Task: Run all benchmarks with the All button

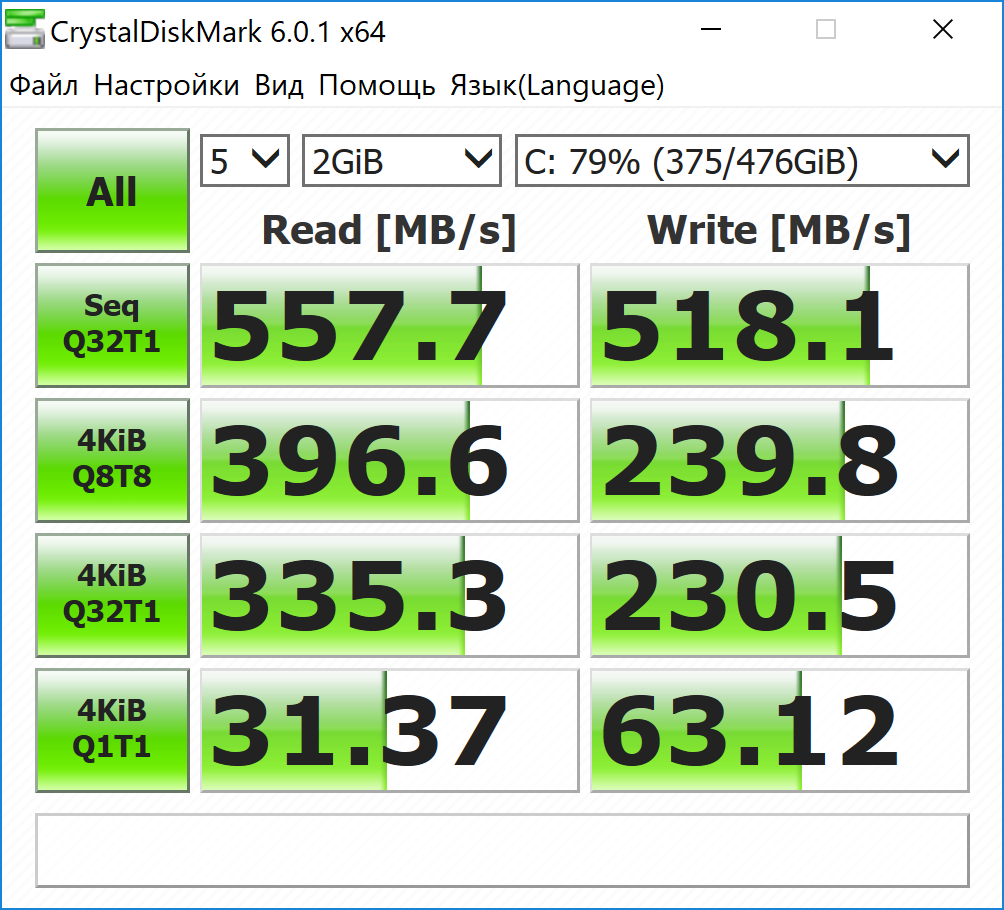Action: (112, 191)
